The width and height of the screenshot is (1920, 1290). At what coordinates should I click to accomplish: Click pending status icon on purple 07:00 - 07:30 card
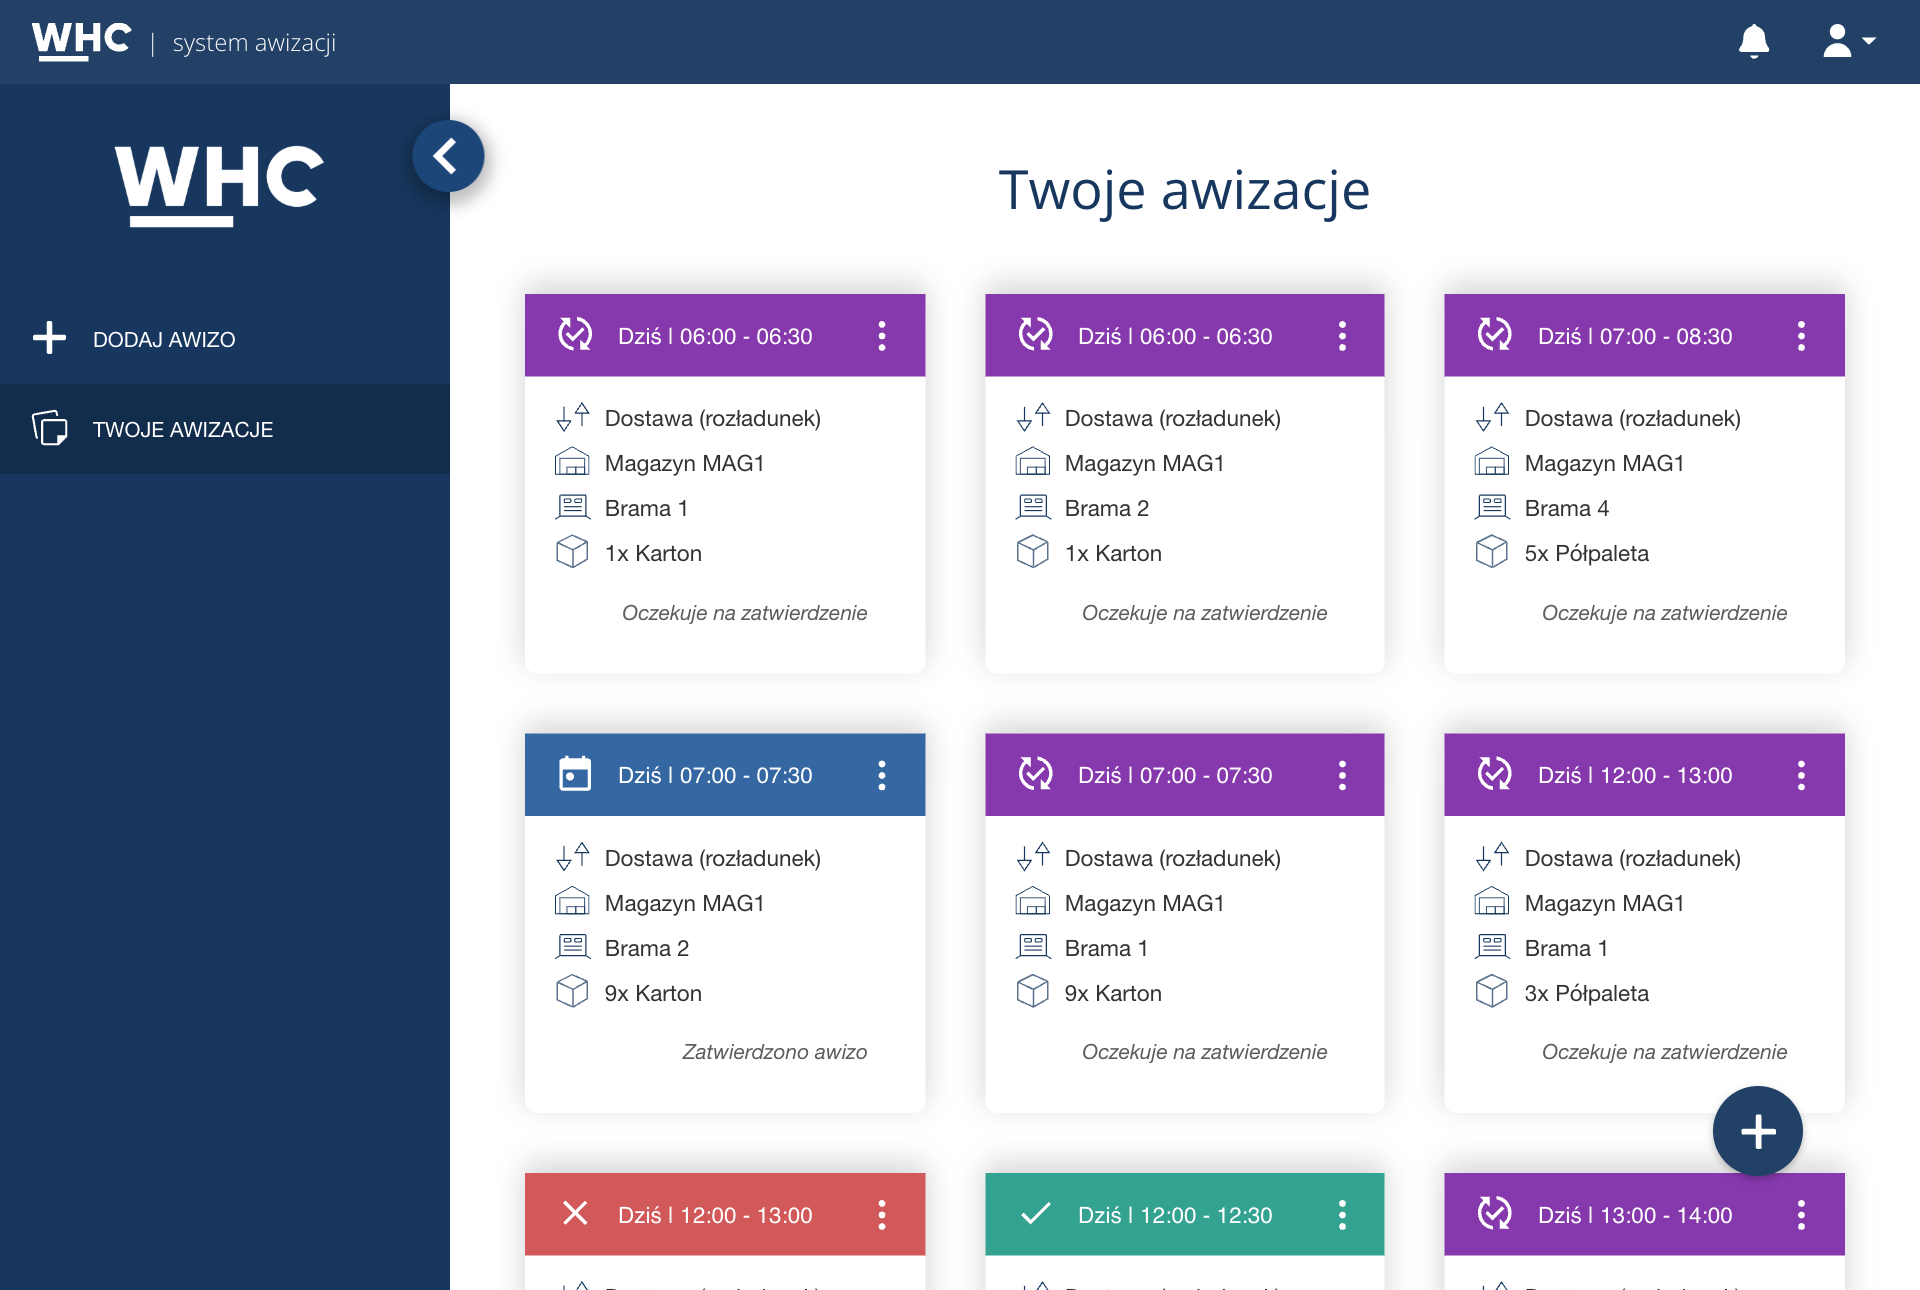coord(1035,774)
